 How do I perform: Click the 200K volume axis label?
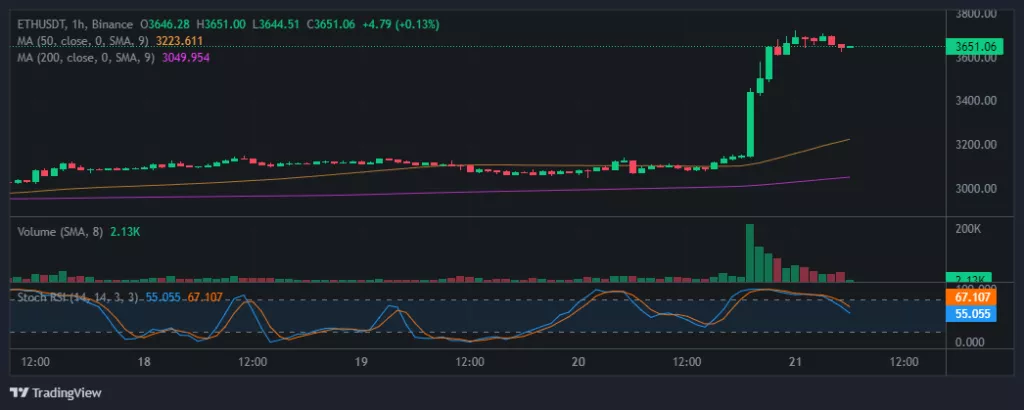click(x=970, y=229)
